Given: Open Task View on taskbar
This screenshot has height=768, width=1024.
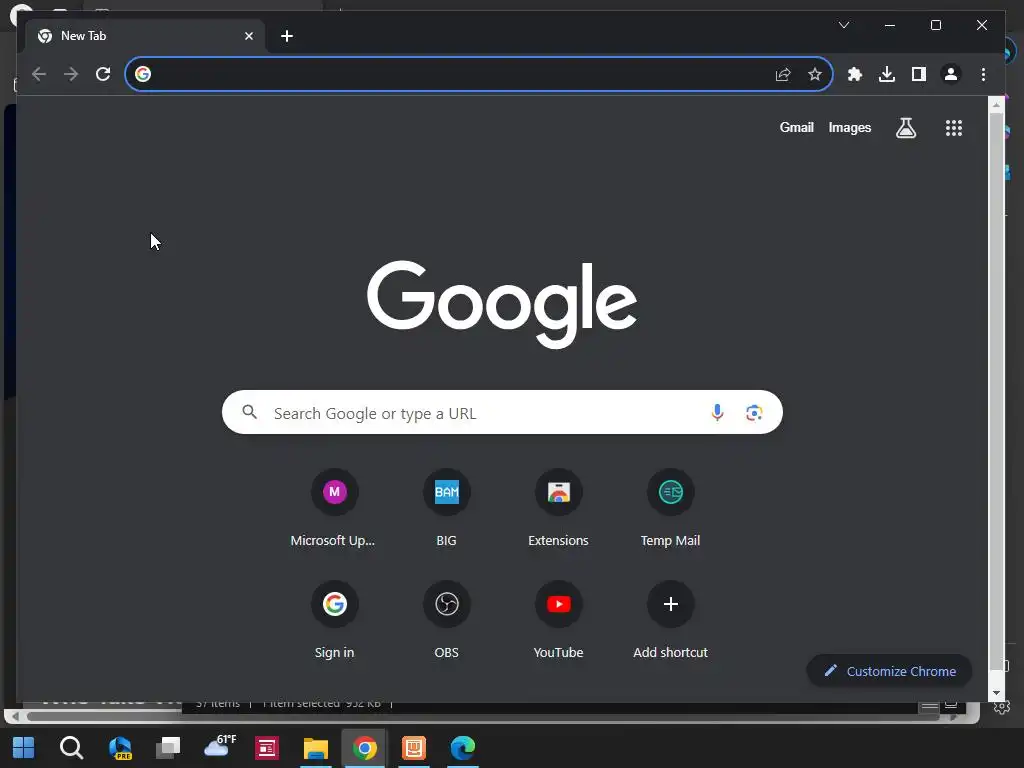Looking at the screenshot, I should click(168, 748).
